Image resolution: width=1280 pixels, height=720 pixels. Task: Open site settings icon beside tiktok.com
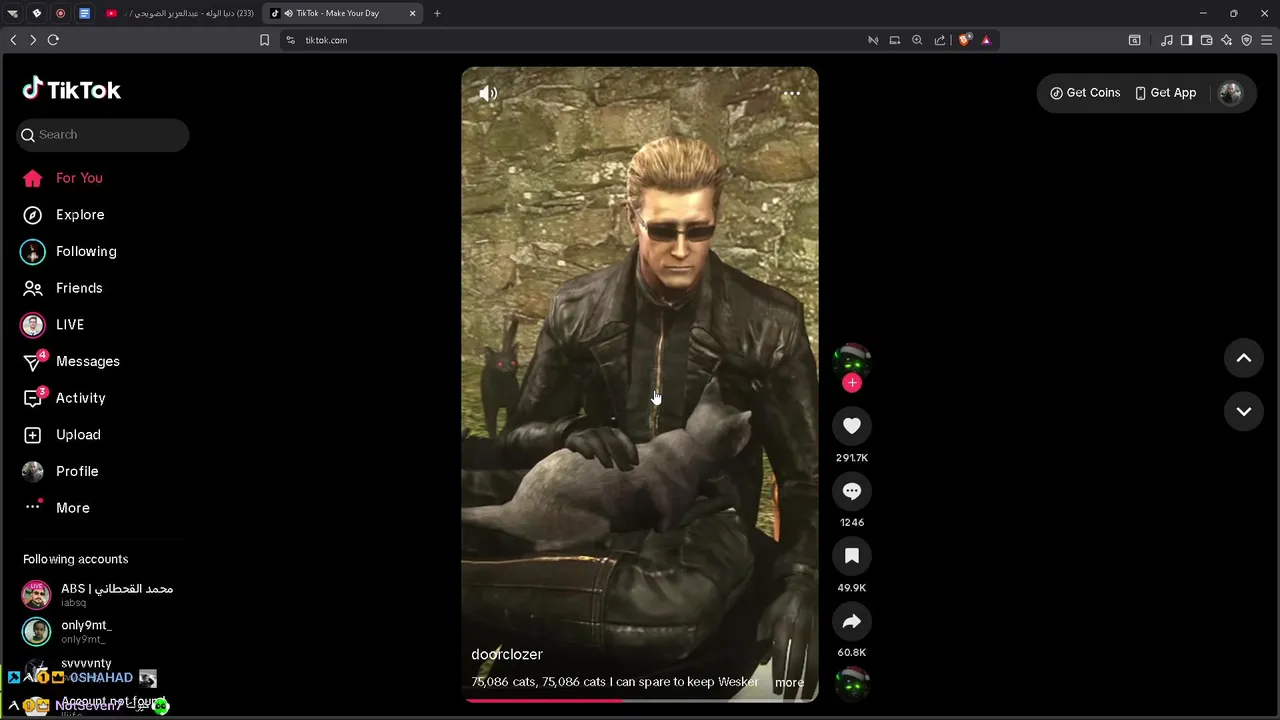click(x=290, y=40)
